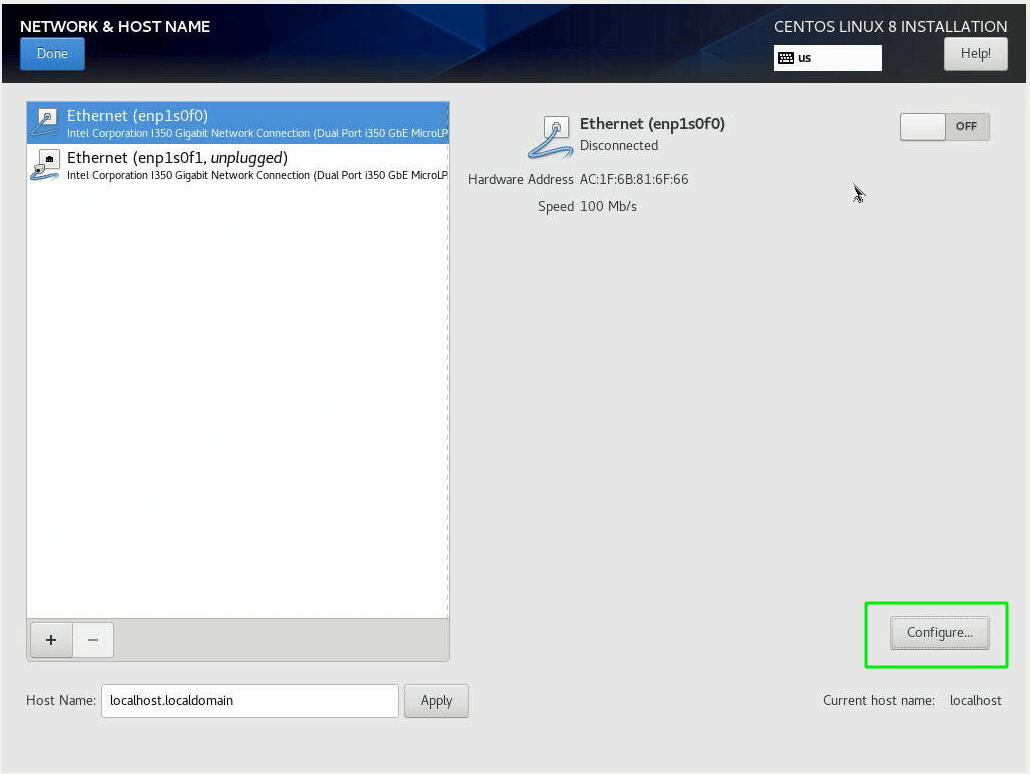Click the Disconnected status text
This screenshot has height=774, width=1030.
pos(619,146)
